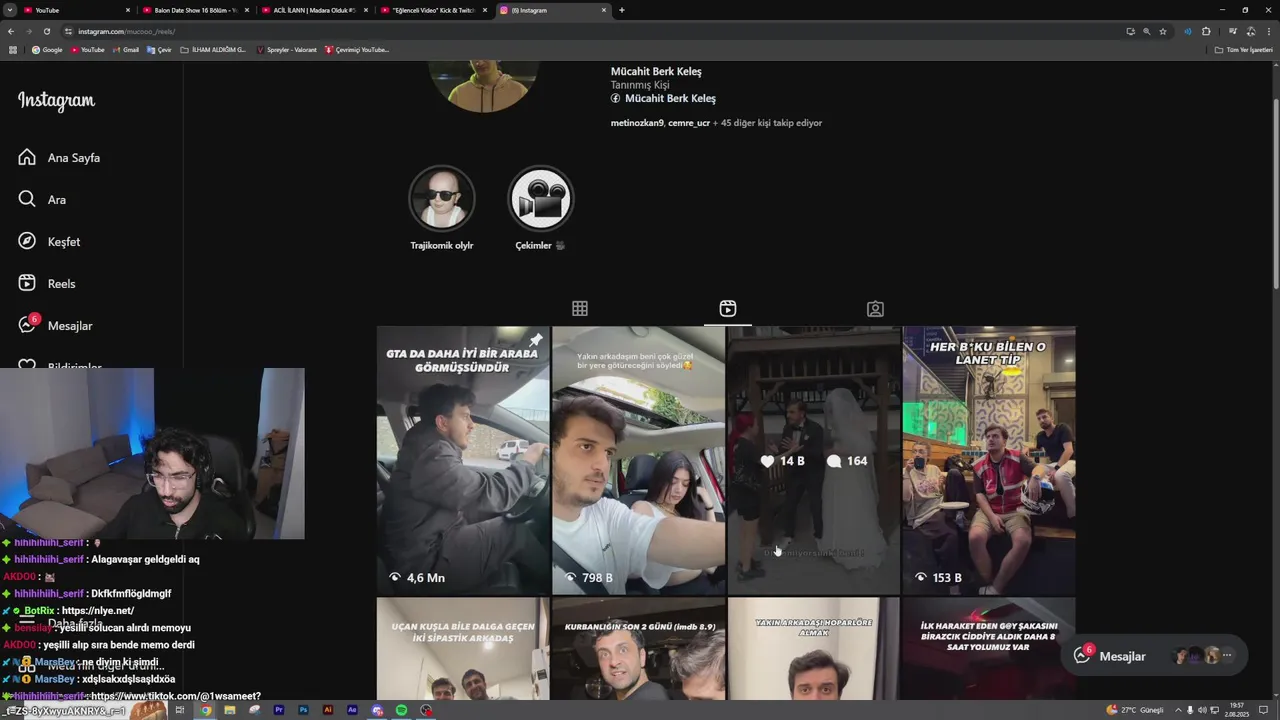Open follower cemre_ucr's profile

point(689,123)
